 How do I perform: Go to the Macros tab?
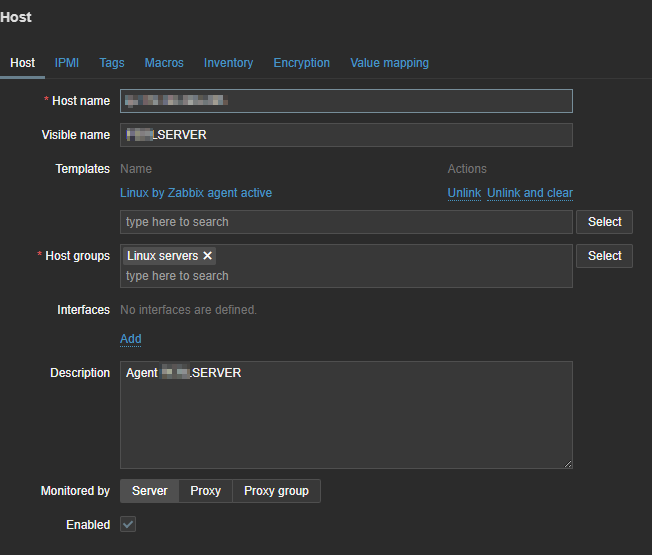[164, 63]
